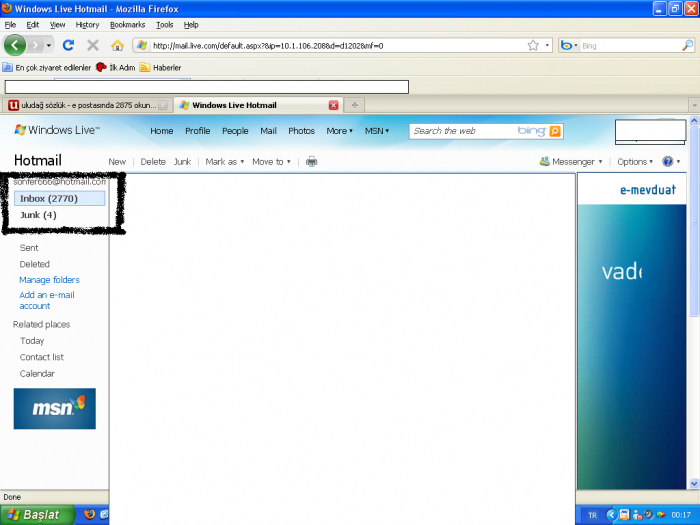Expand the More menu in Windows Live
This screenshot has width=700, height=525.
339,131
